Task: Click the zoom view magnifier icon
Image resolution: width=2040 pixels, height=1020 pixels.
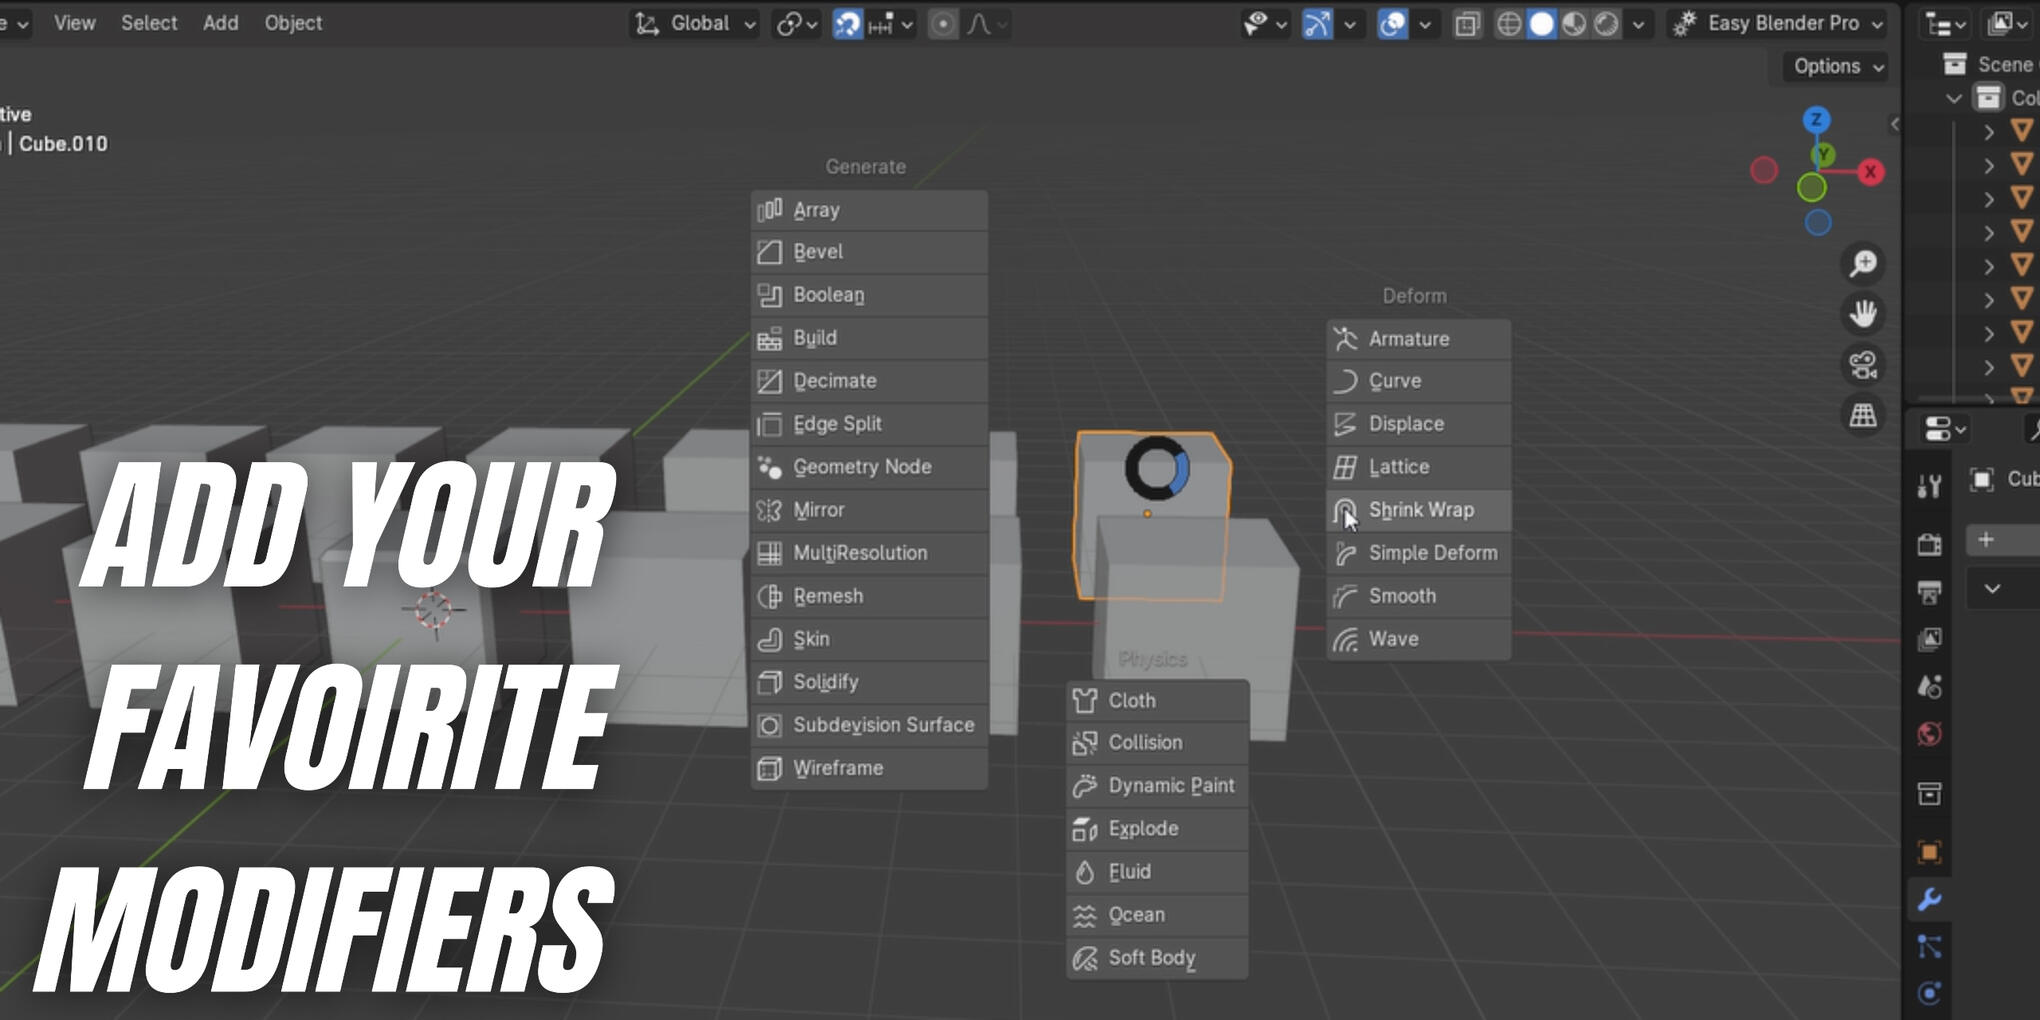Action: (x=1862, y=264)
